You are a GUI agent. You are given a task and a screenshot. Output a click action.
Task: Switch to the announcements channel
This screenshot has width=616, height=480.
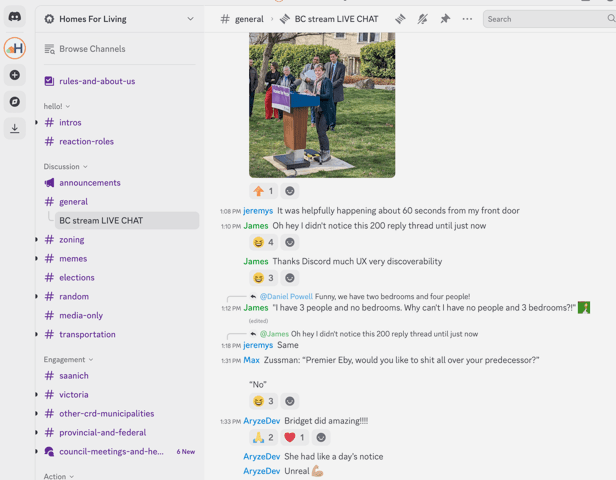(x=89, y=183)
